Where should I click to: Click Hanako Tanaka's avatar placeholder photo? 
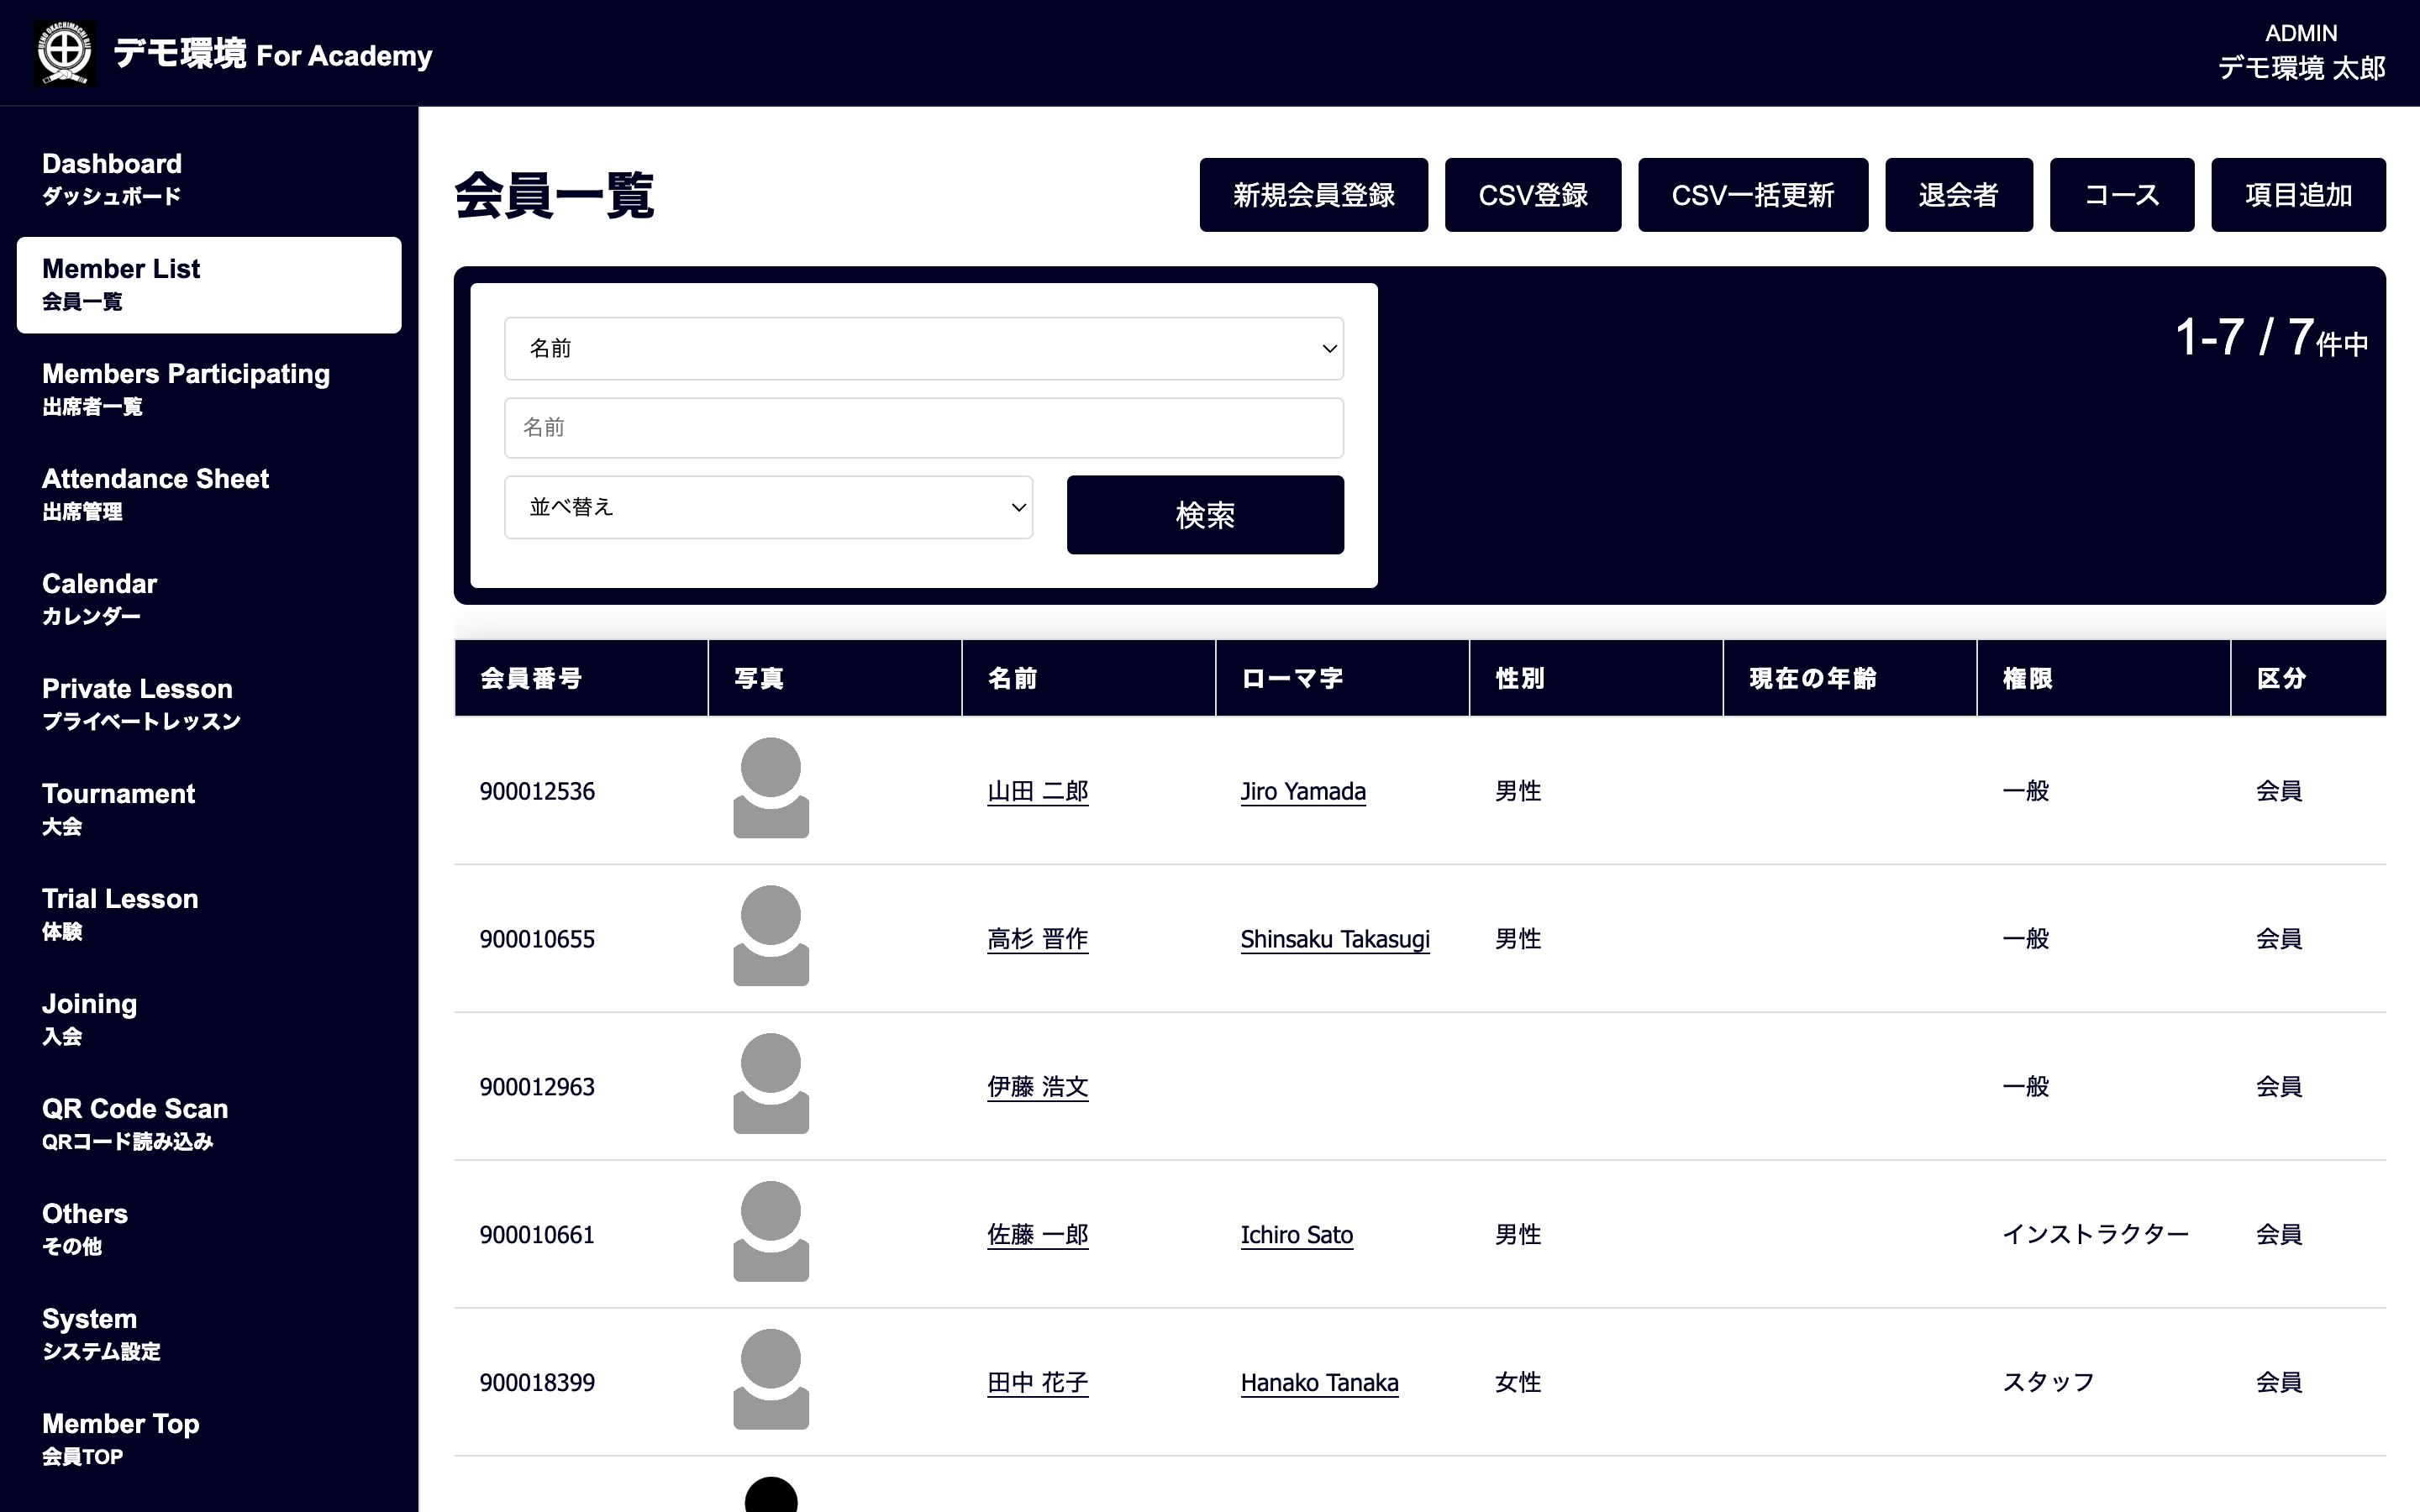pos(770,1380)
